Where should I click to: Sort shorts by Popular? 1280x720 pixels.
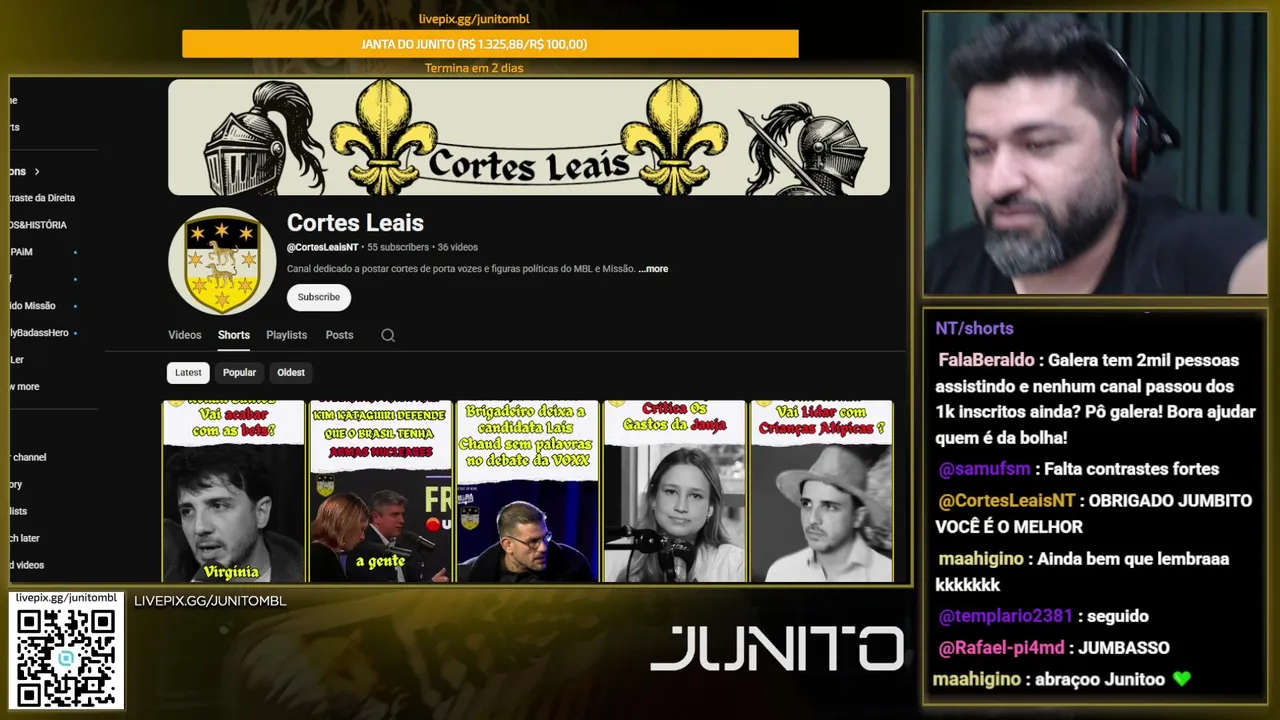point(239,373)
